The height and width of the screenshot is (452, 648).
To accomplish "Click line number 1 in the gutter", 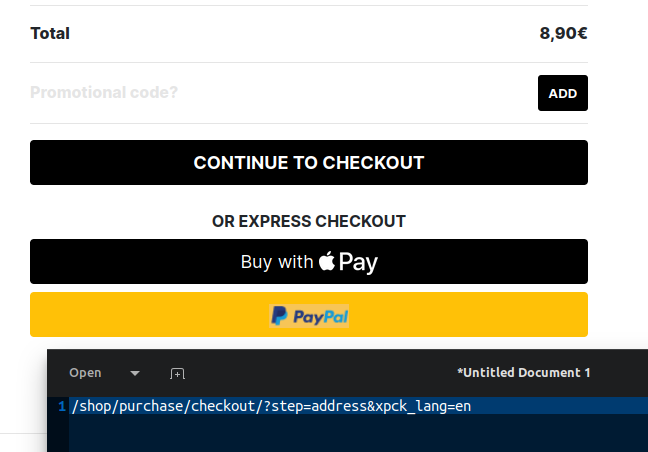I will [62, 406].
